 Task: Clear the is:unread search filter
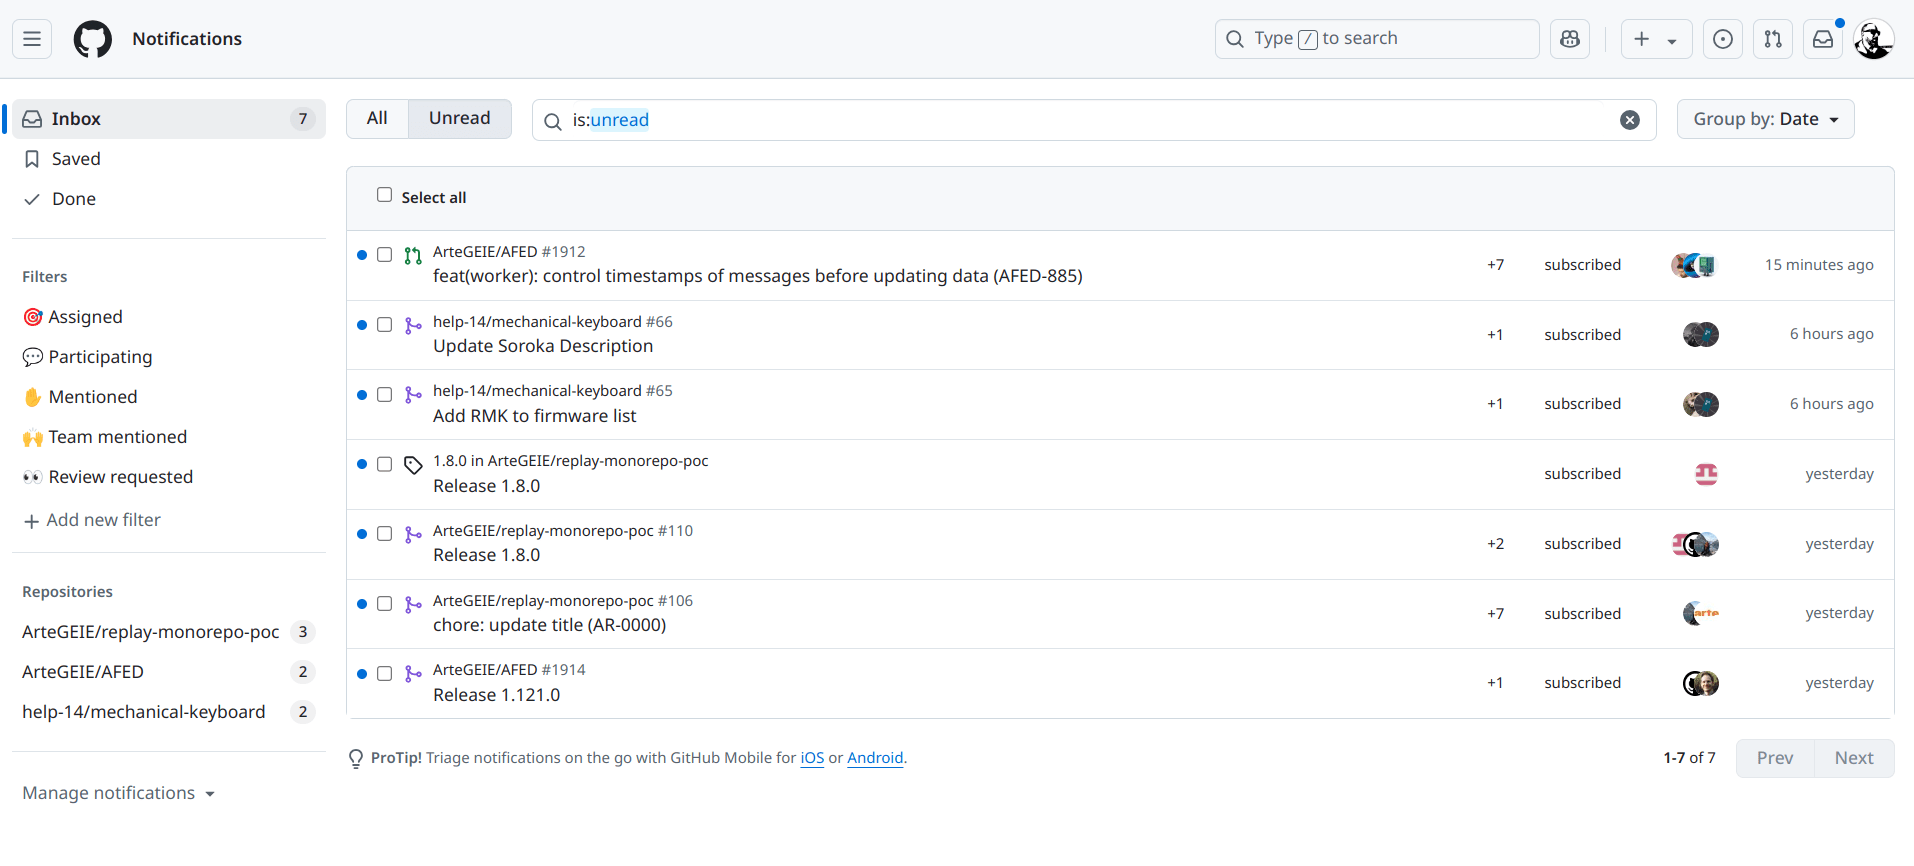point(1630,120)
